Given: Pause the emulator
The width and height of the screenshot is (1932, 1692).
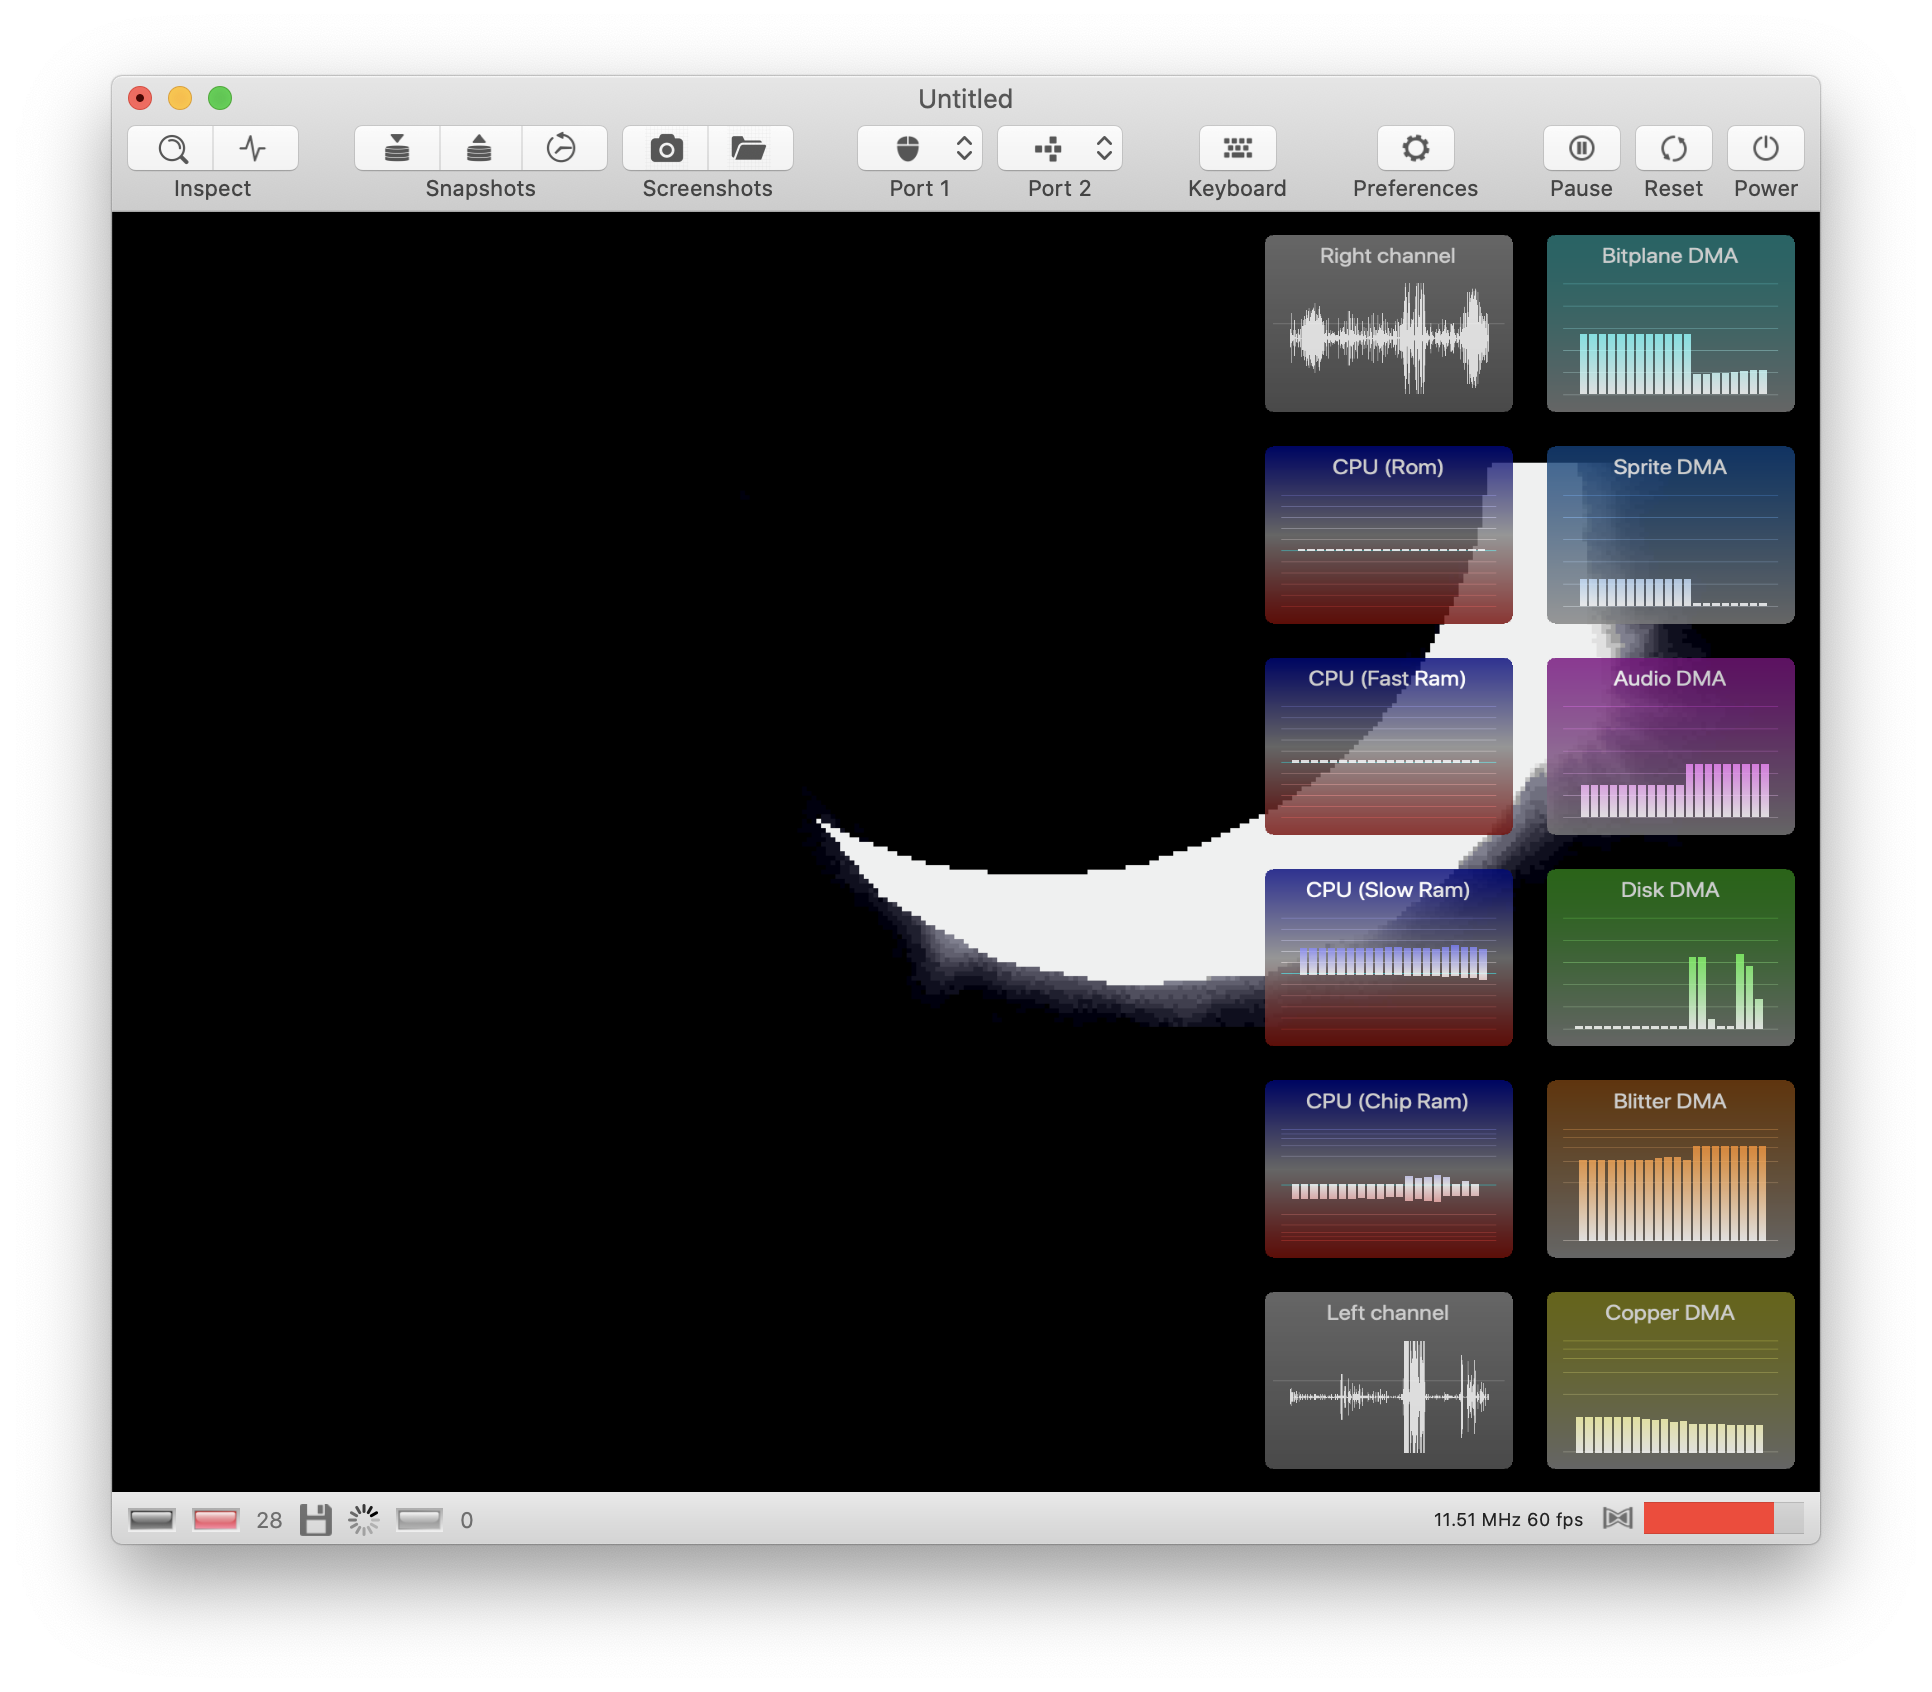Looking at the screenshot, I should (x=1581, y=149).
